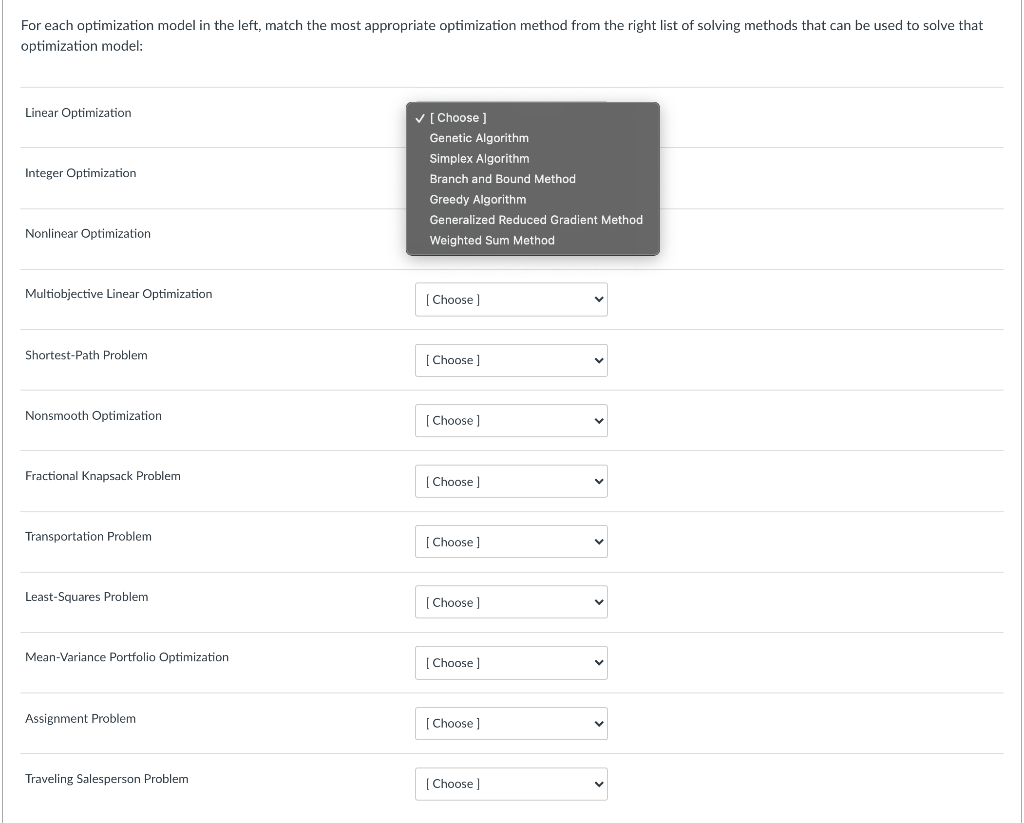Screen dimensions: 1024x823
Task: Choose Generalized Reduced Gradient Method
Action: 536,220
